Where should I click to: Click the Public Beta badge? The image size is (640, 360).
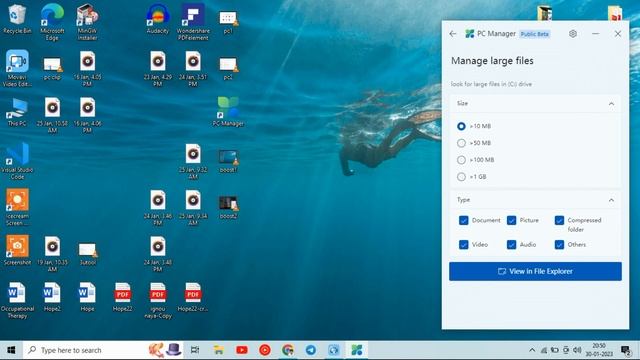[535, 34]
